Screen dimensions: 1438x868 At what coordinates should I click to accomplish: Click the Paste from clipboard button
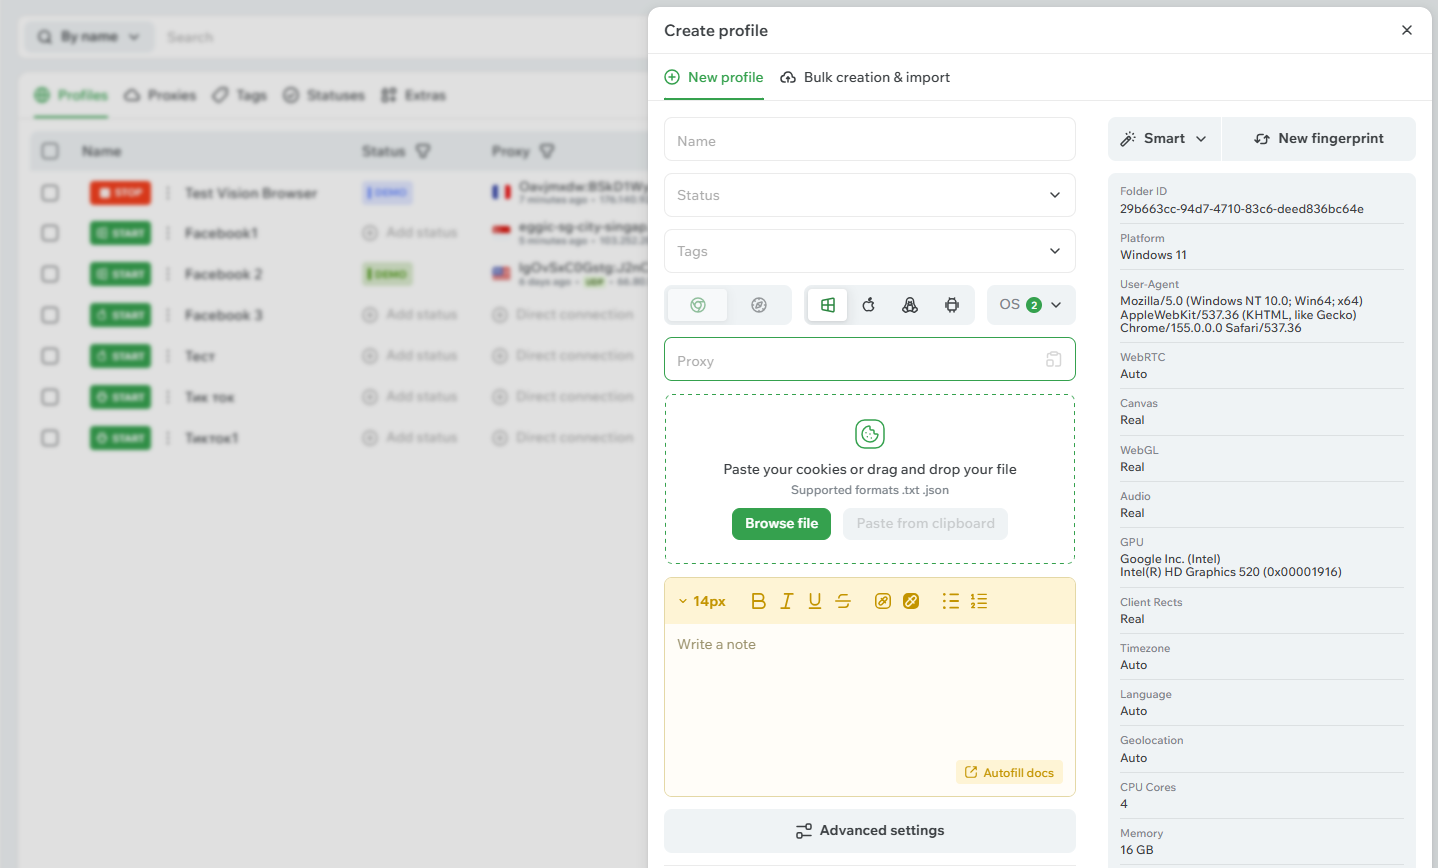pos(925,524)
